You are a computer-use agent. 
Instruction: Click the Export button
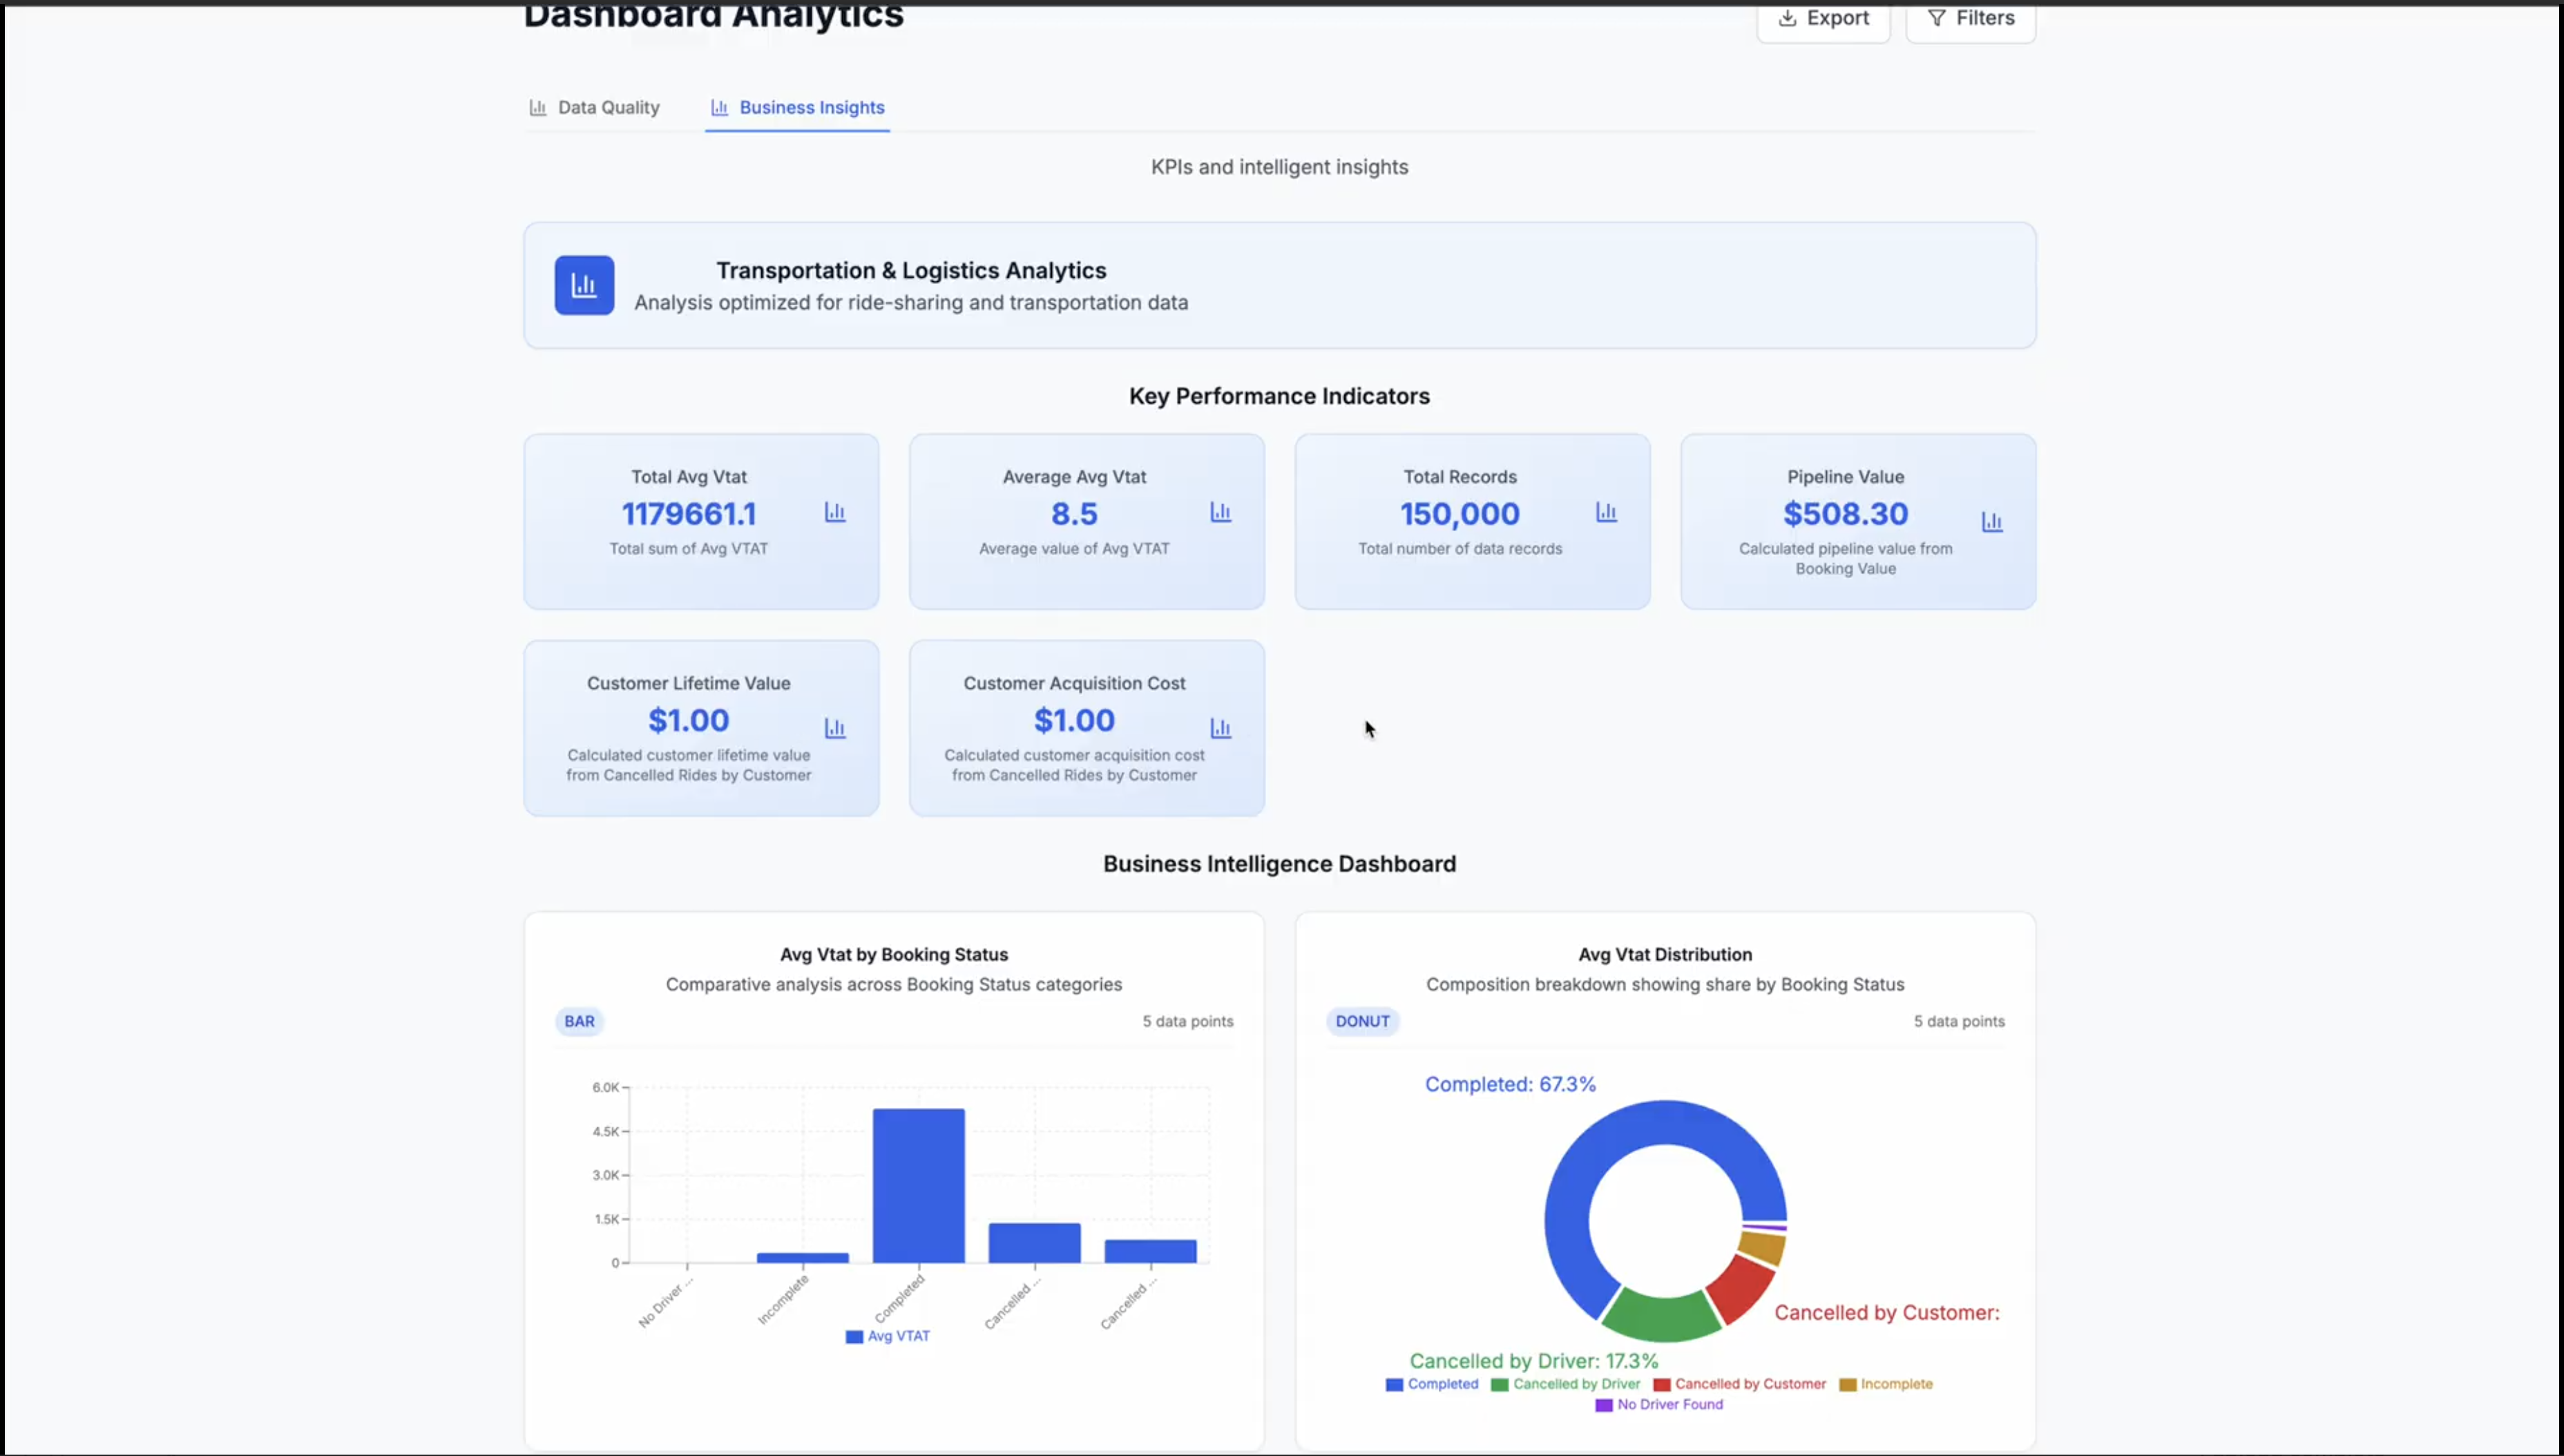point(1823,19)
